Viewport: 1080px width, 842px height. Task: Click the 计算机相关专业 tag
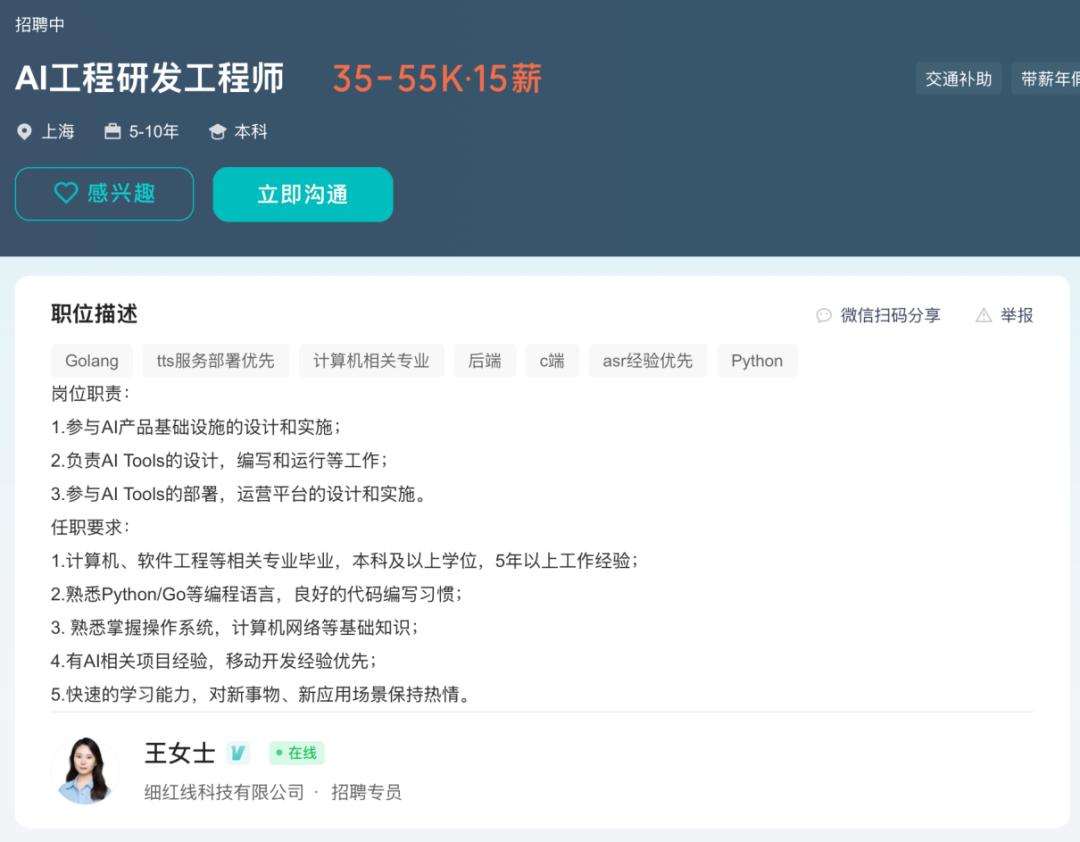pyautogui.click(x=371, y=361)
